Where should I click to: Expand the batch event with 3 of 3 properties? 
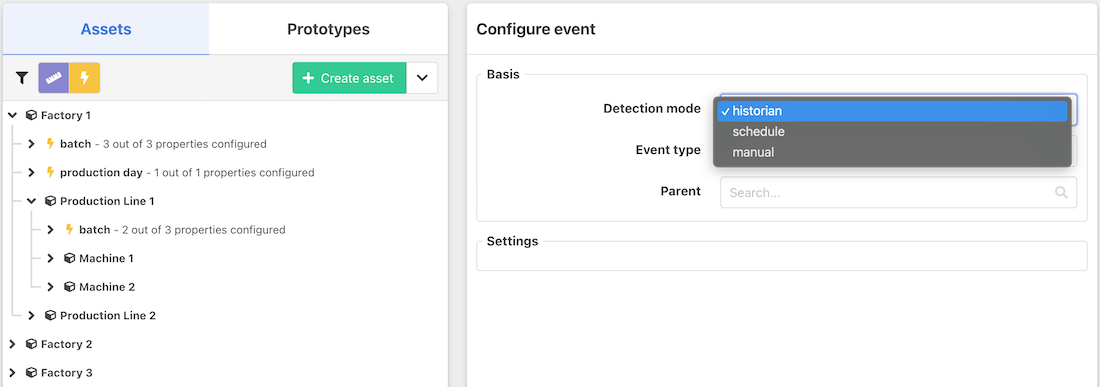(x=31, y=144)
